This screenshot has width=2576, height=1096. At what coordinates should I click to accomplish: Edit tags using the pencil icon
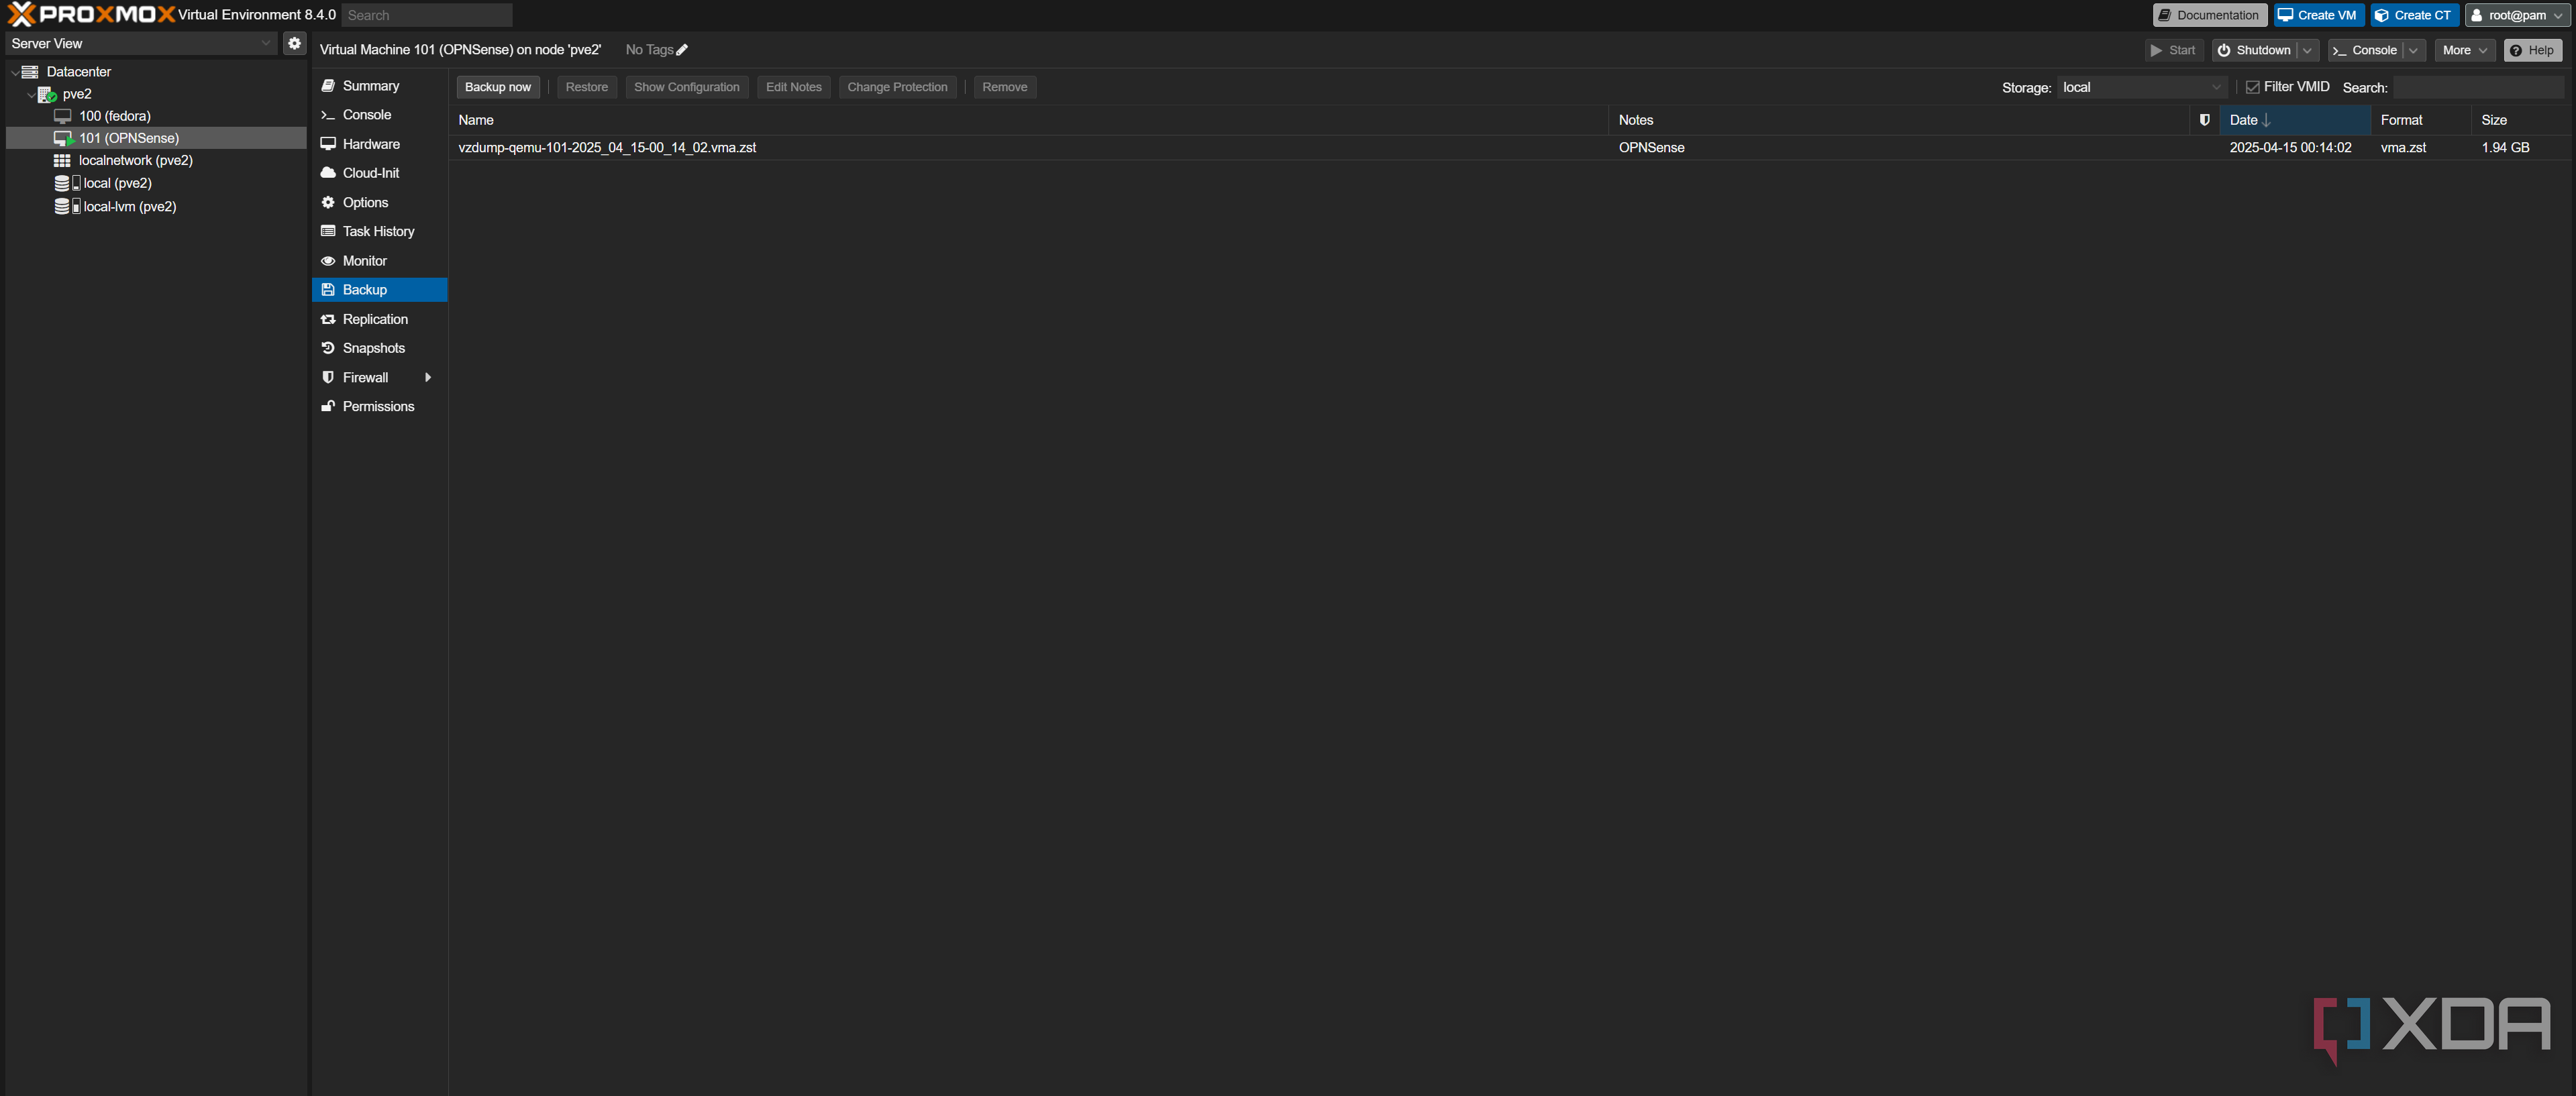[682, 50]
